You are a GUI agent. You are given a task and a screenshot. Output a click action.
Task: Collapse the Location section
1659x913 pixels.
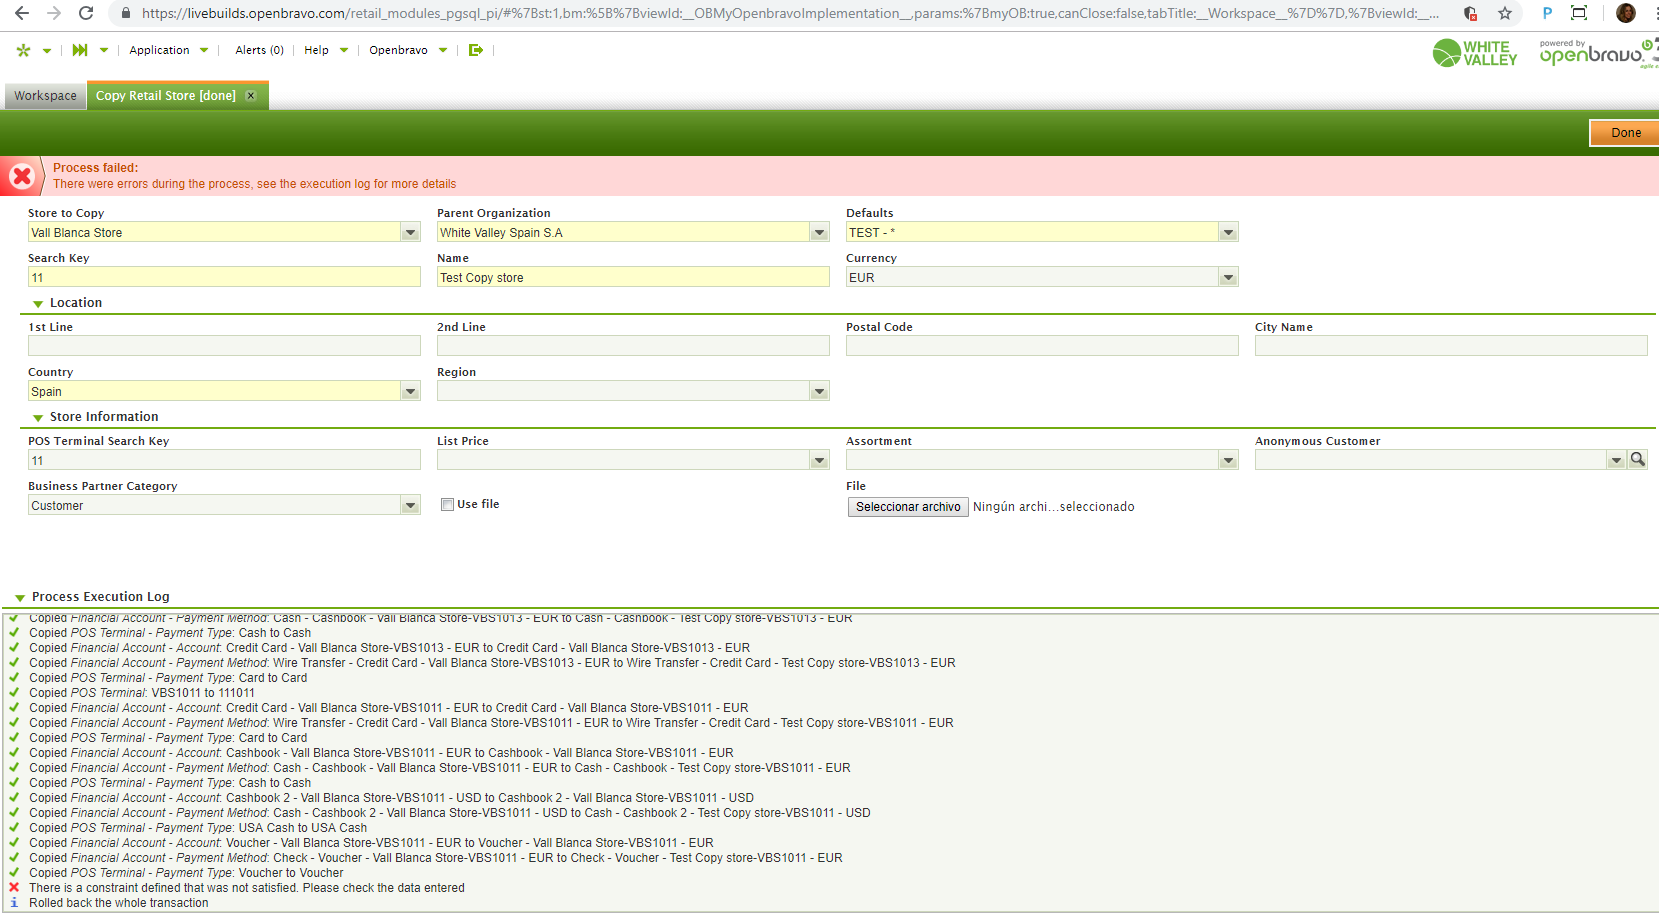coord(38,304)
